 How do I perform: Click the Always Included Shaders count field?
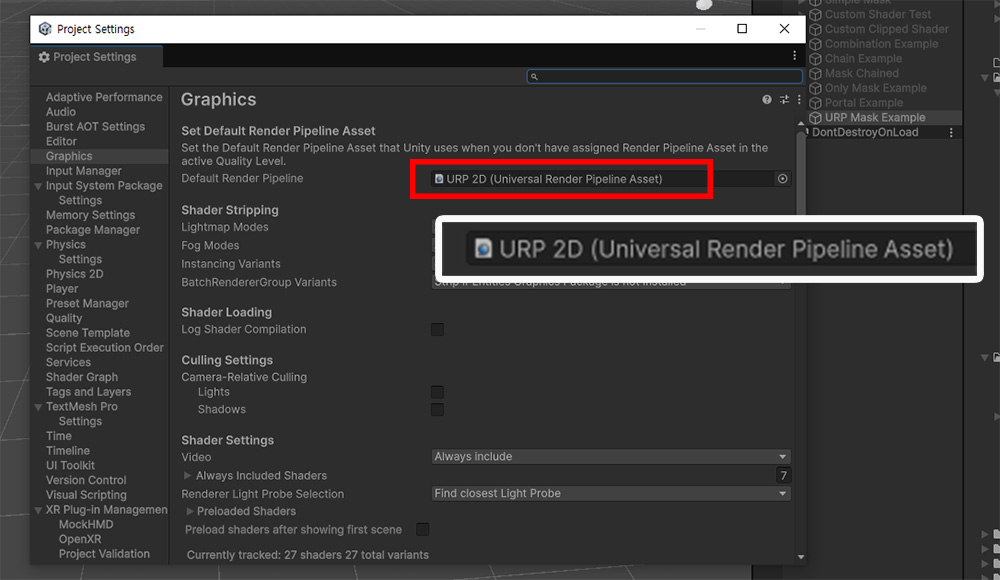783,475
